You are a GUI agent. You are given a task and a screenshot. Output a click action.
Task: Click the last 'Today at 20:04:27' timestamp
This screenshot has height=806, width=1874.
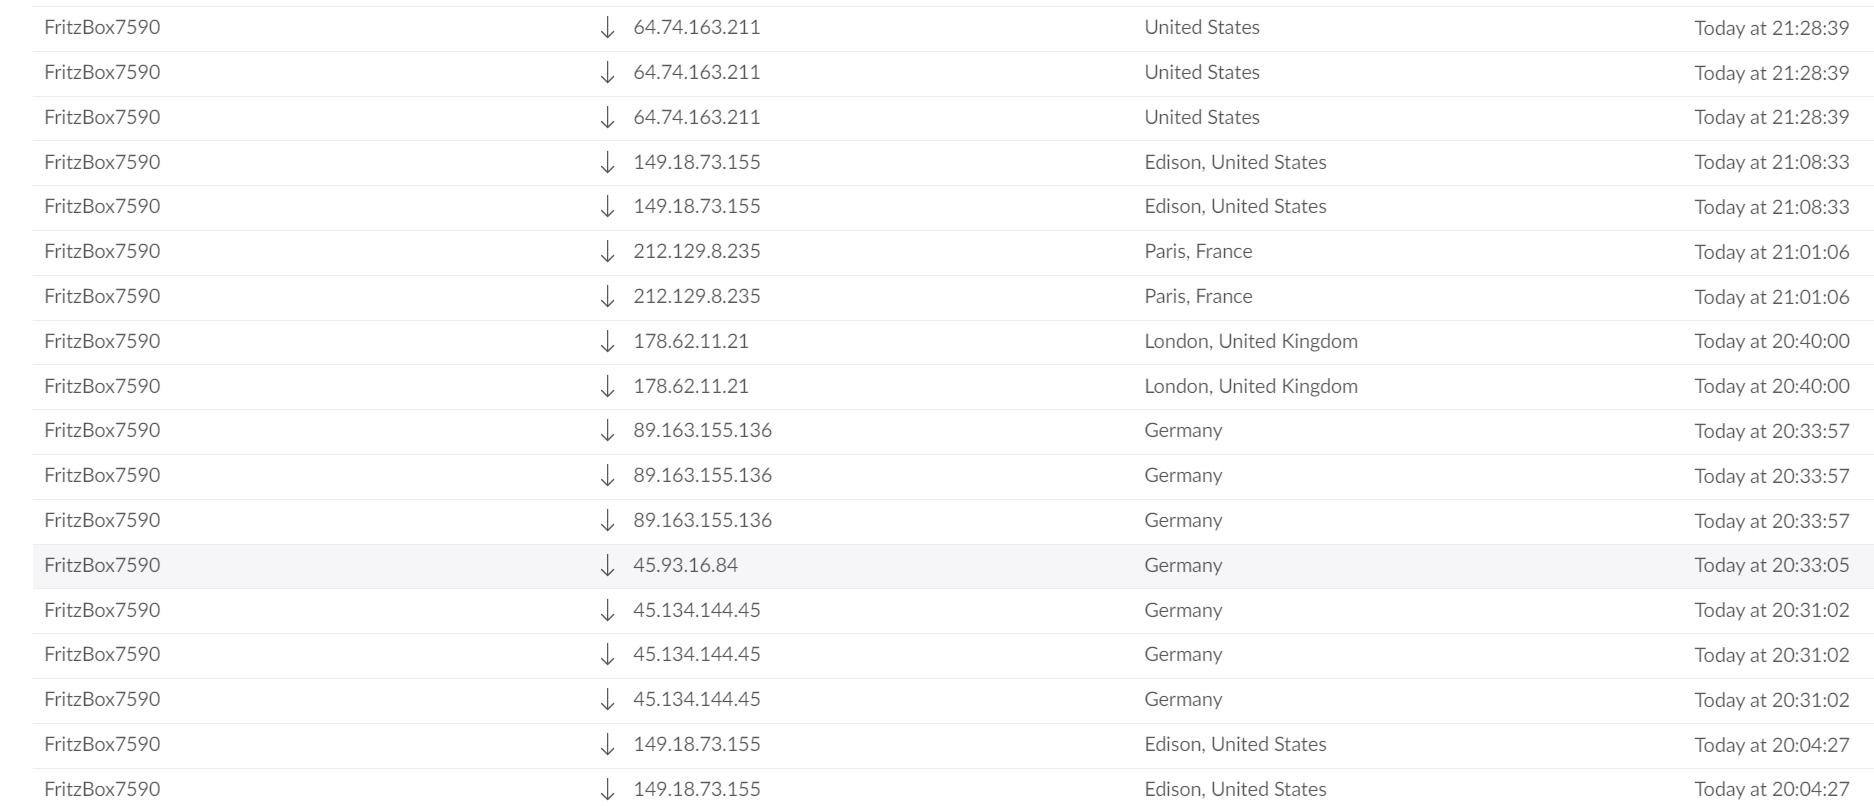click(x=1772, y=789)
